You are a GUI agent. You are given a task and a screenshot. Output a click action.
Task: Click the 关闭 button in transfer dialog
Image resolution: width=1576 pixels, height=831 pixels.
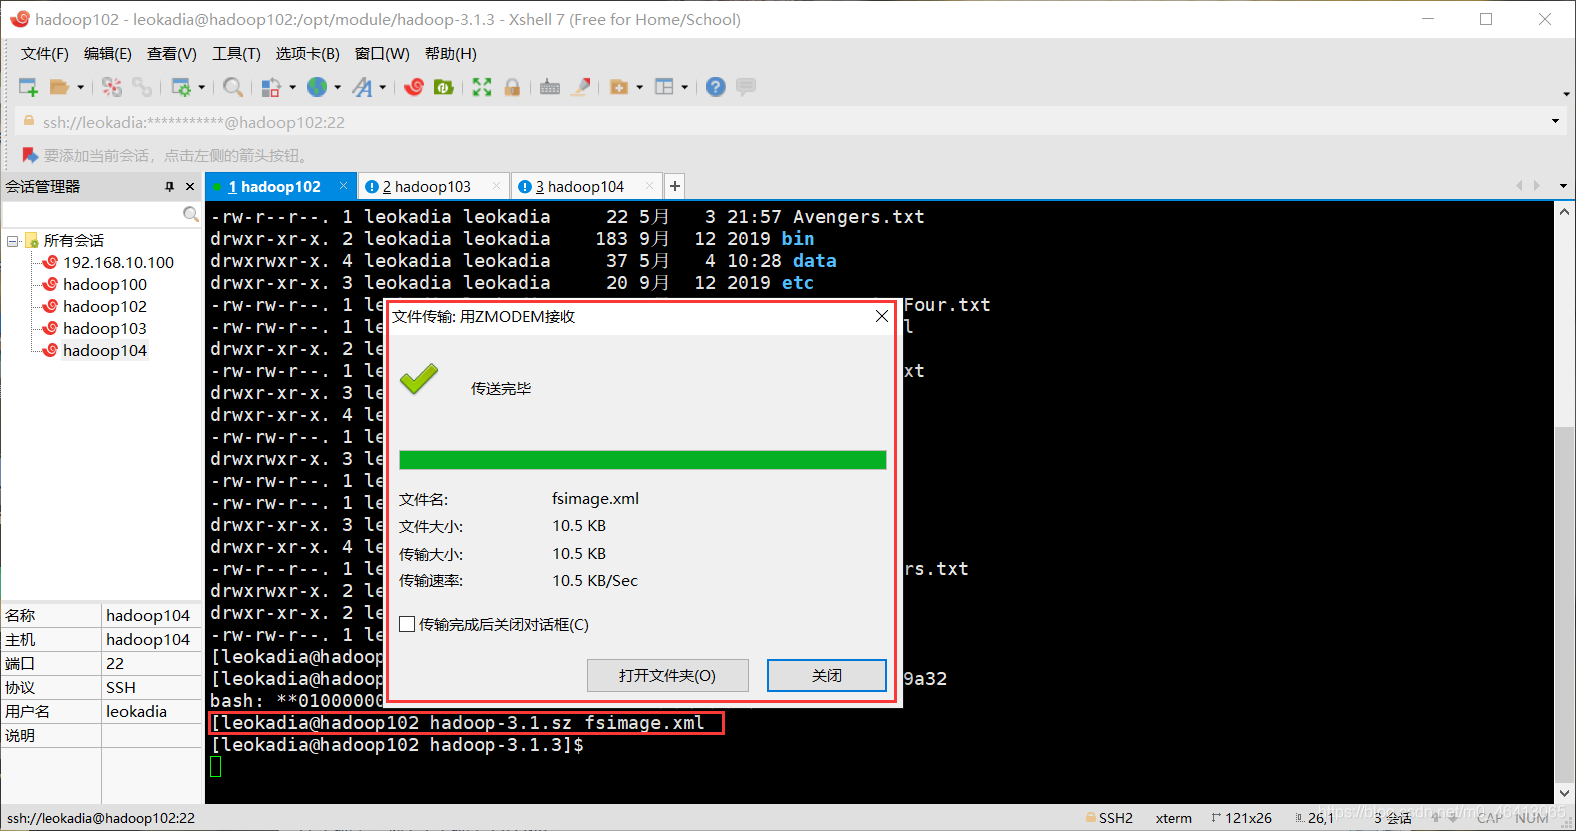[827, 675]
